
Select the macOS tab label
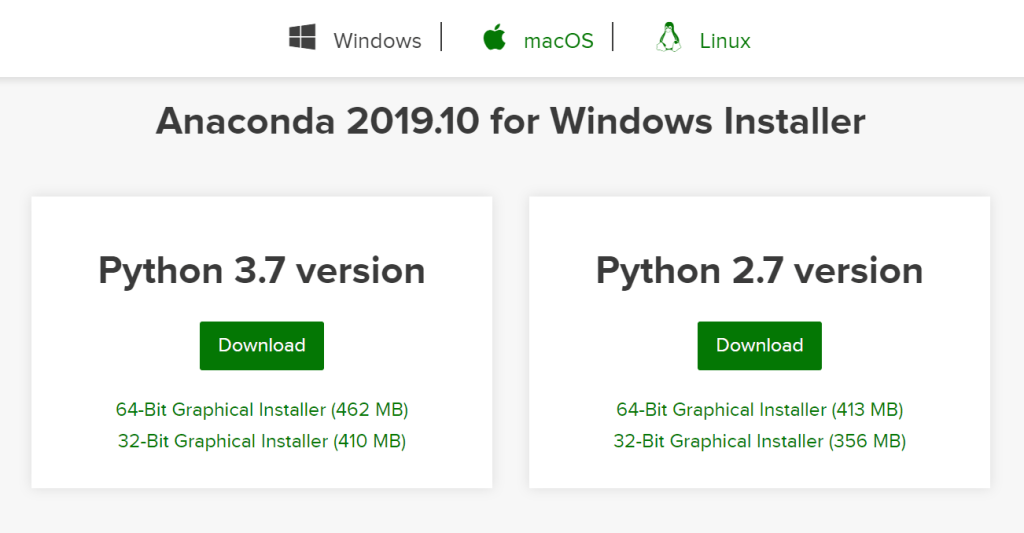[558, 41]
